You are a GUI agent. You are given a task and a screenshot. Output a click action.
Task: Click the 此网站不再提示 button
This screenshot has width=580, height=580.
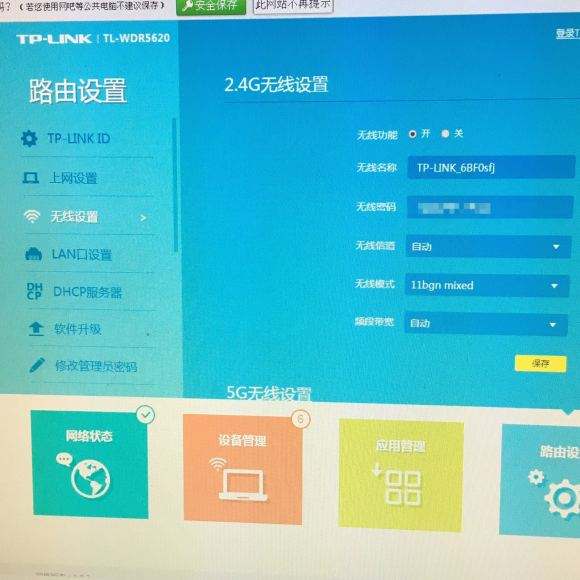293,5
